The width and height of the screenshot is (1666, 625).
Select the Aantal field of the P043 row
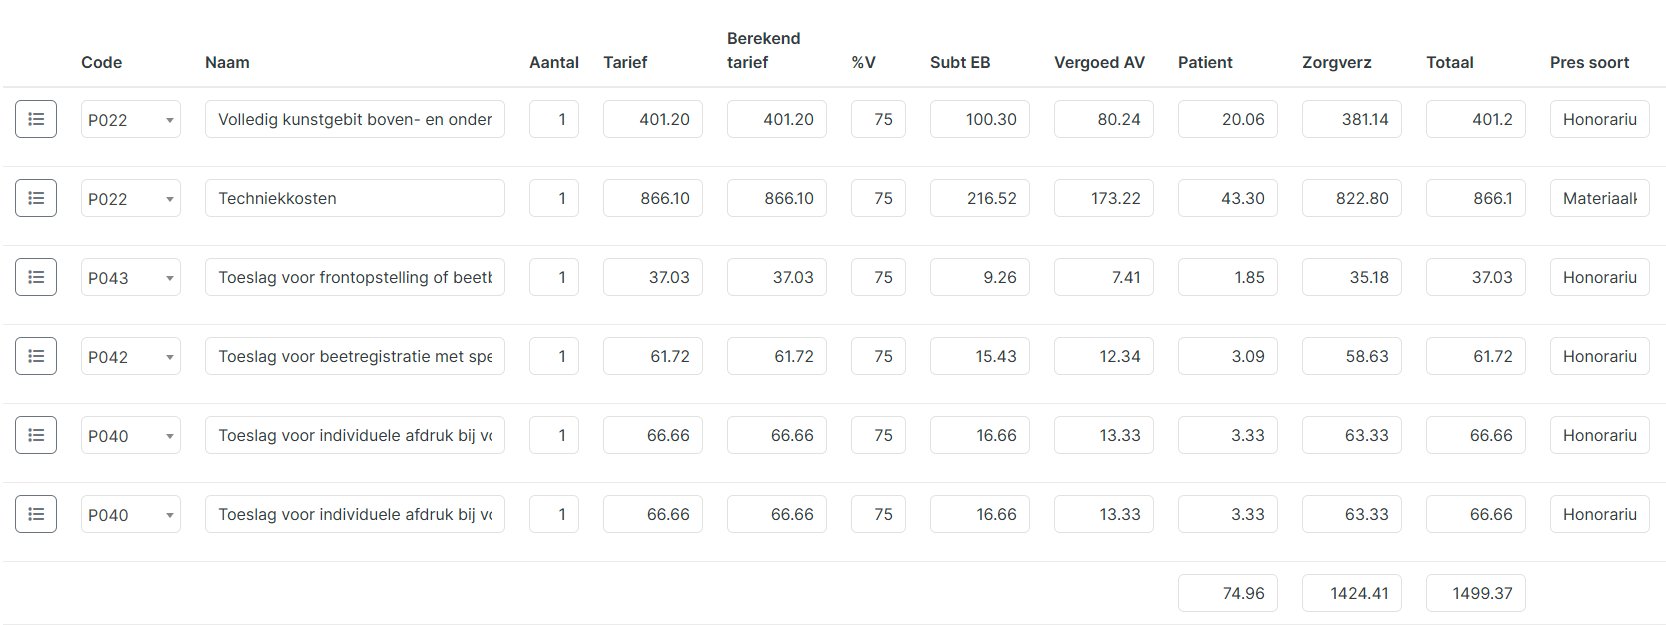click(553, 276)
